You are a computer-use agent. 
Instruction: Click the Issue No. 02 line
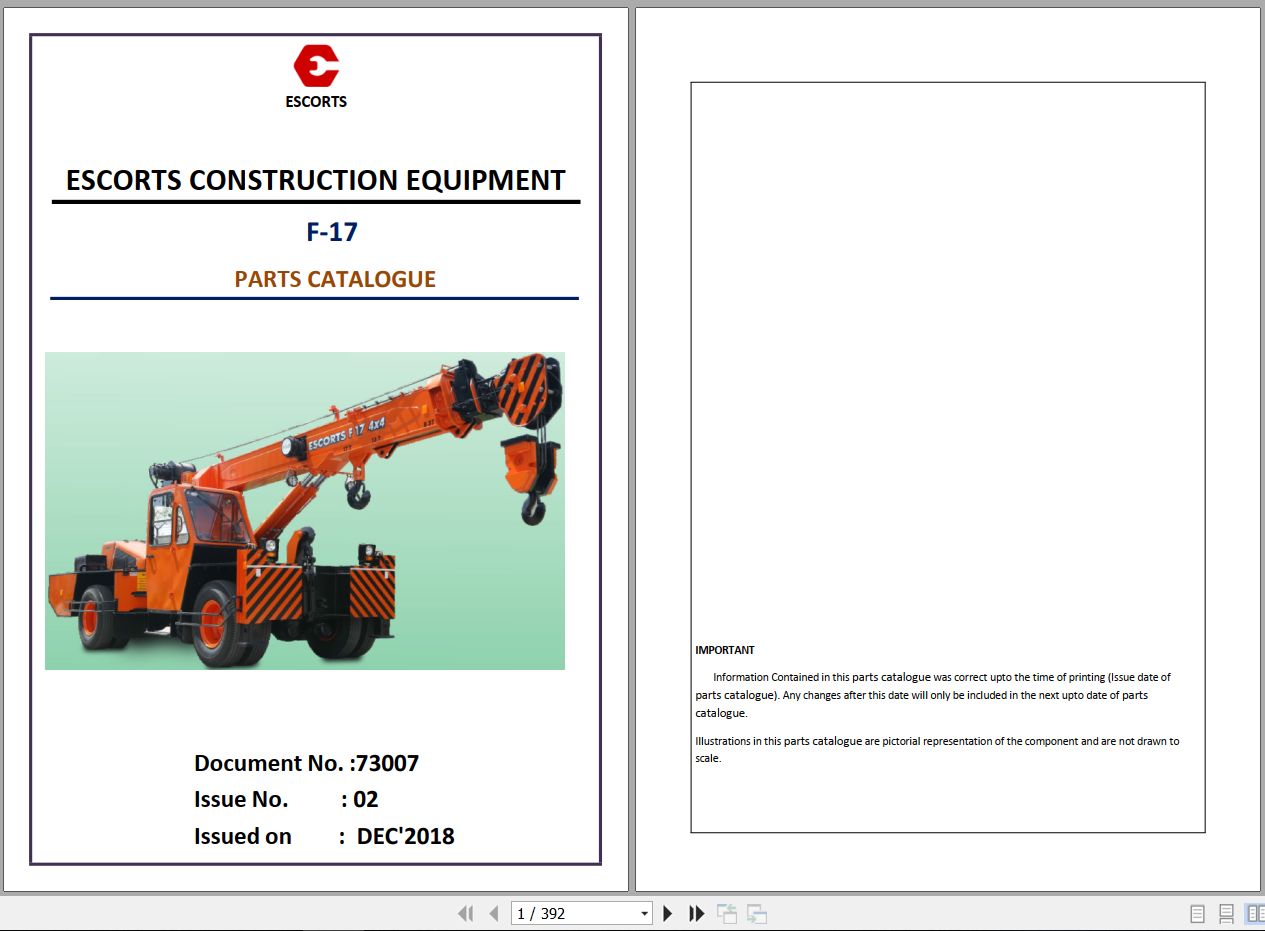coord(286,799)
